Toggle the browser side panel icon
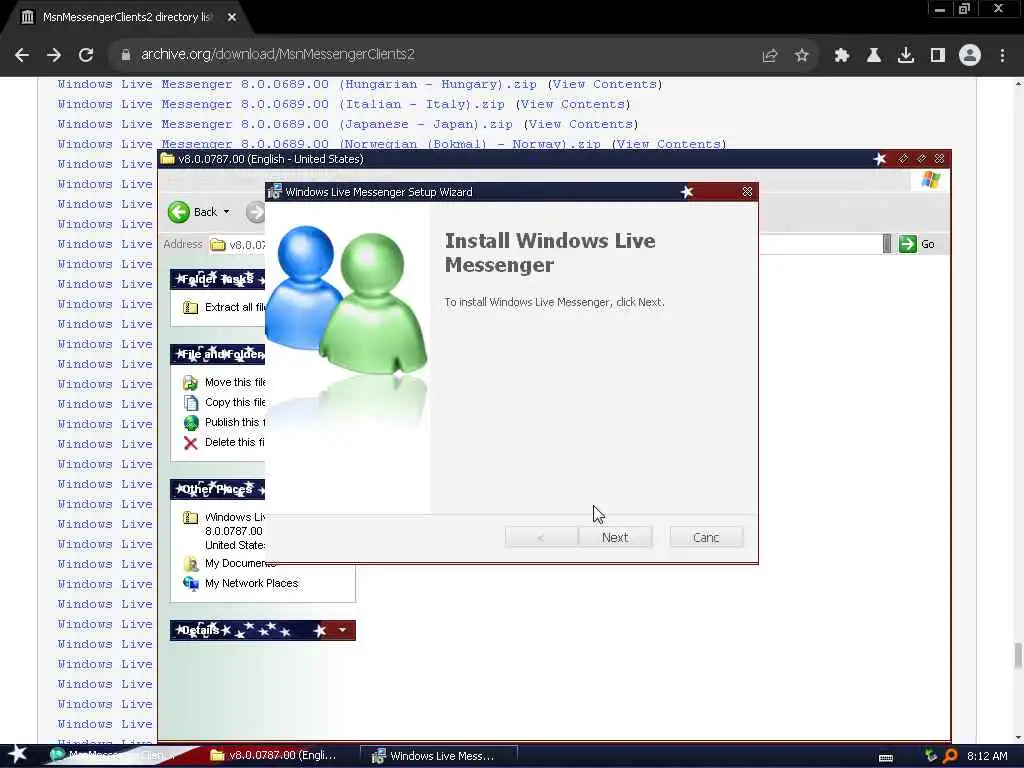Viewport: 1024px width, 768px height. click(938, 56)
